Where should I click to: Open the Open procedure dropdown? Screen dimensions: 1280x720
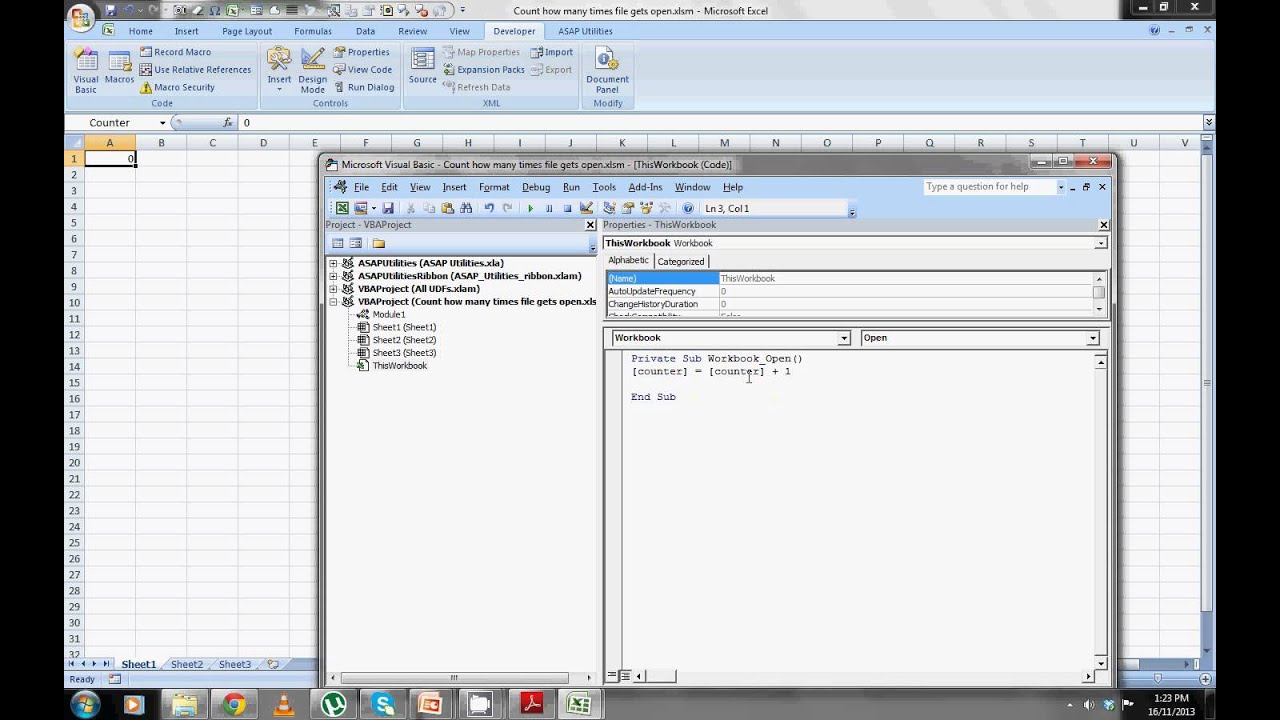pos(1093,338)
